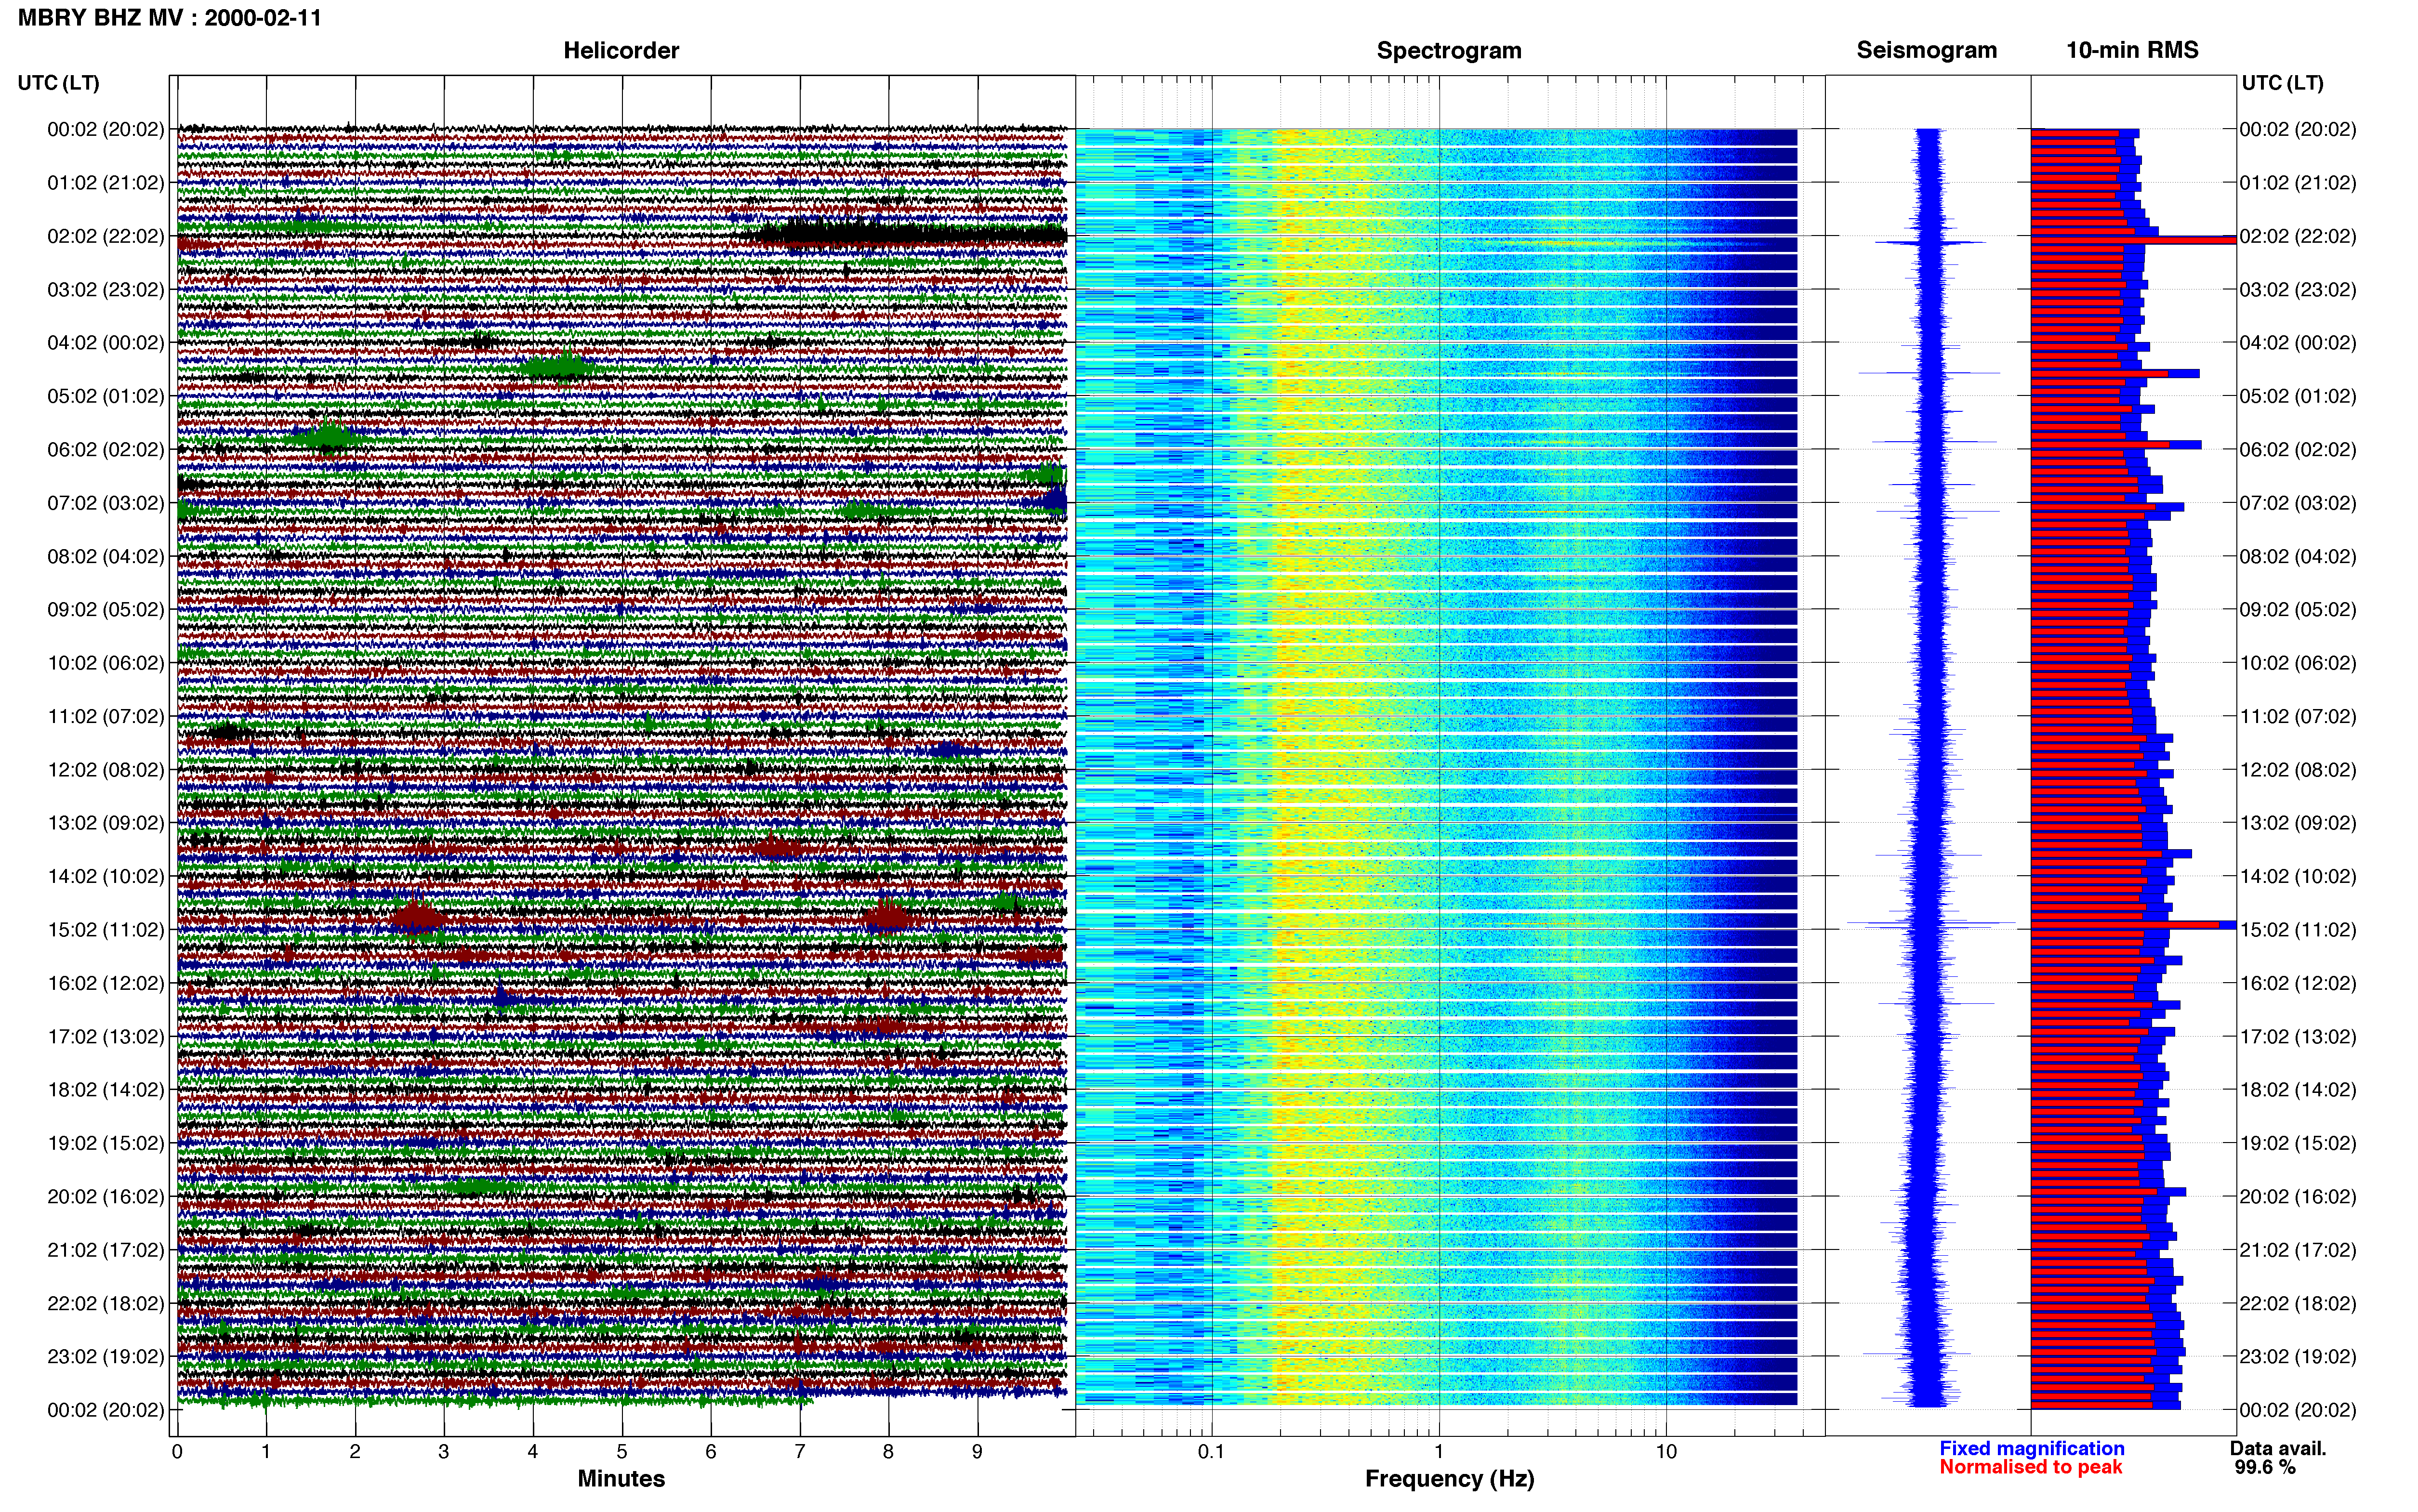Click left time label 05:02 (01:02)
Screen dimensions: 2418x1512
click(105, 396)
